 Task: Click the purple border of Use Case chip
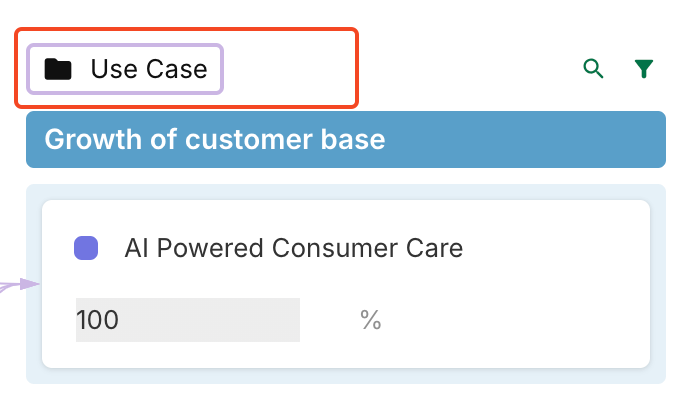(x=125, y=45)
